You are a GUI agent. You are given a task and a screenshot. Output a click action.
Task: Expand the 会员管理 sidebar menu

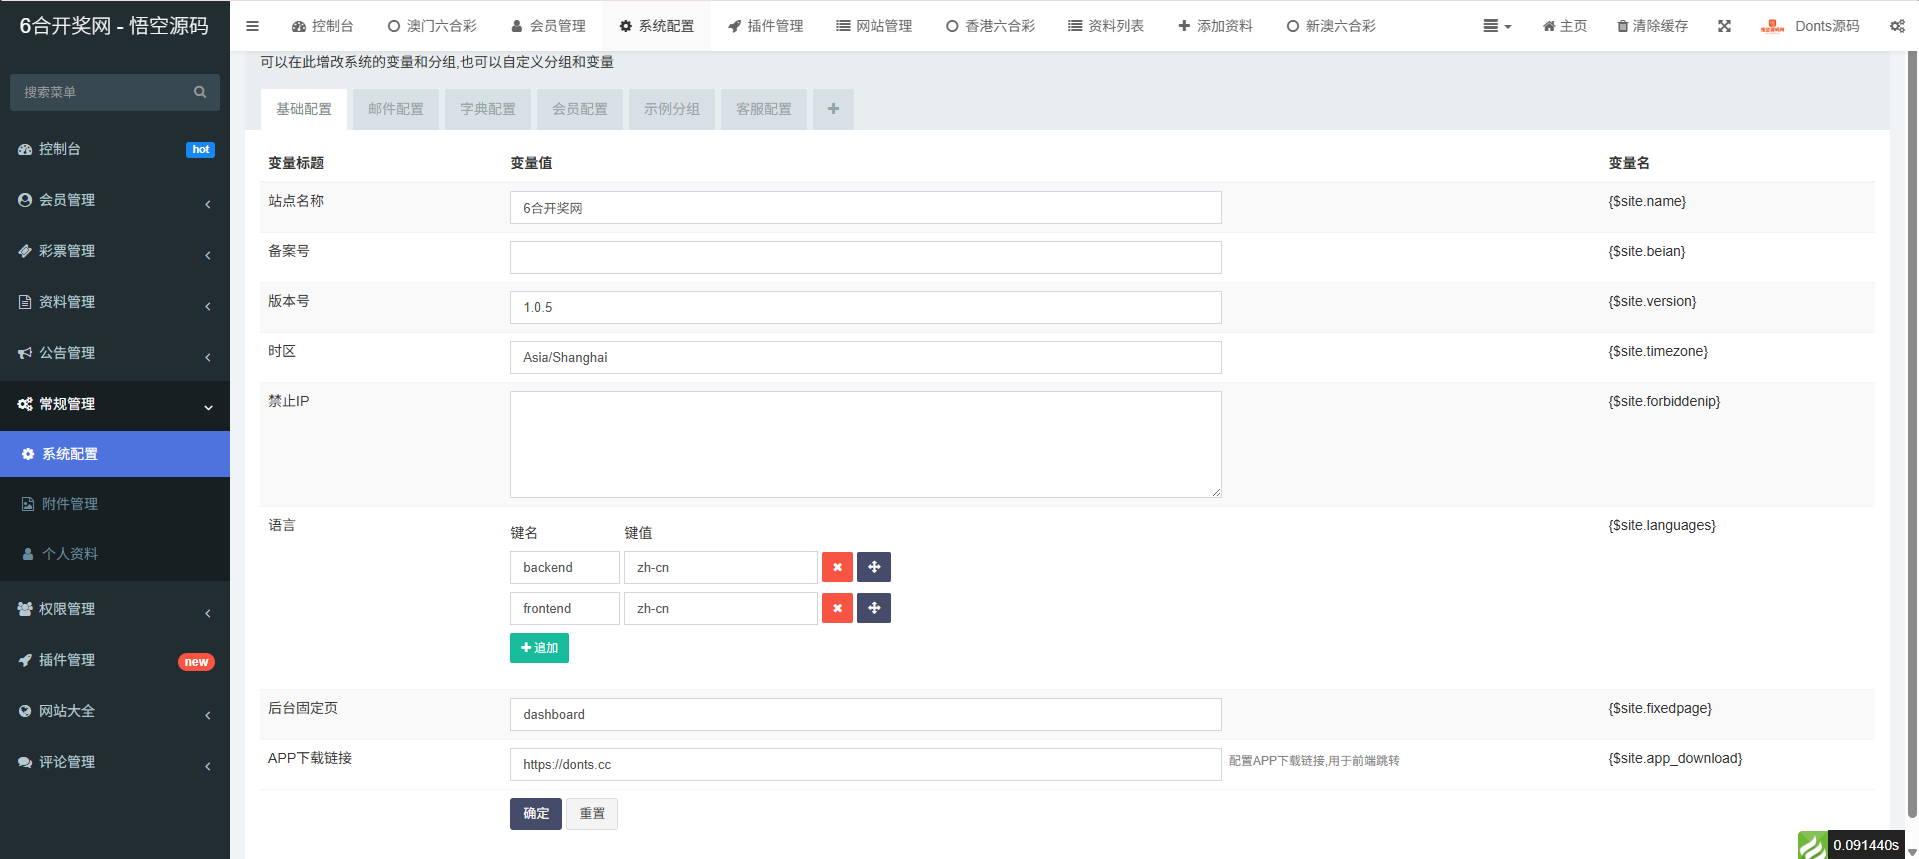tap(114, 200)
